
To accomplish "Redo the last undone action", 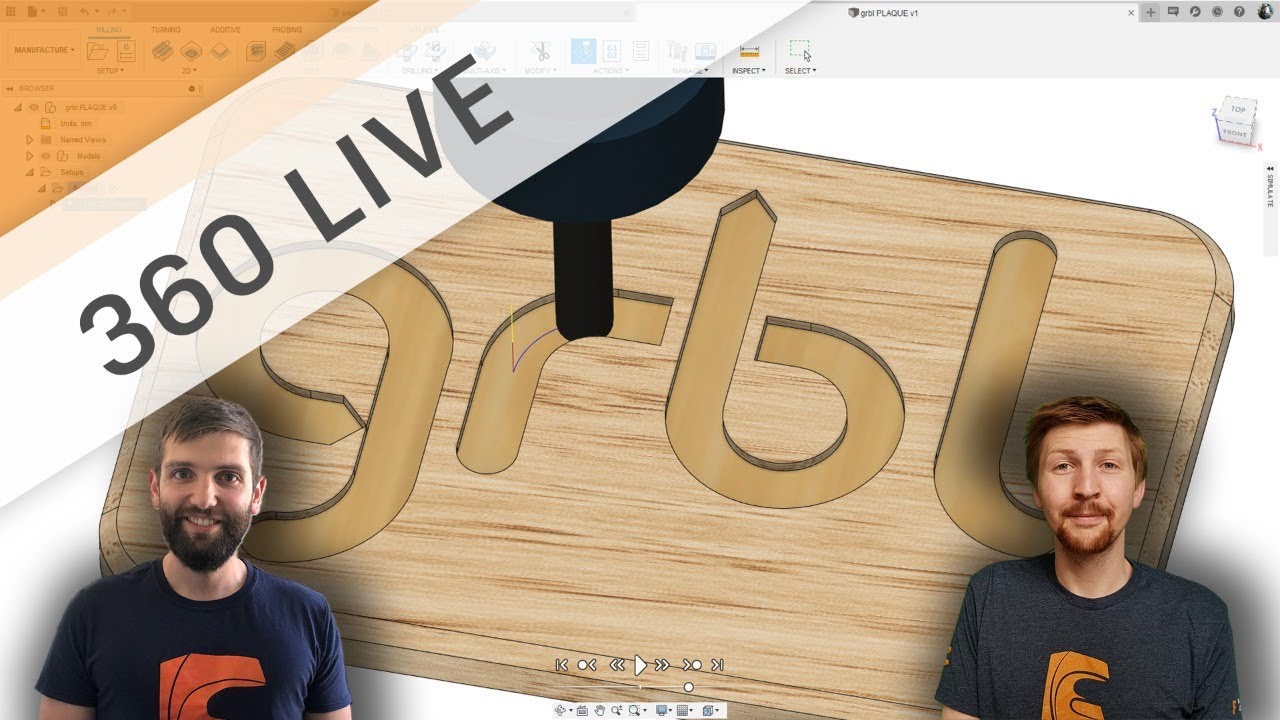I will 110,12.
